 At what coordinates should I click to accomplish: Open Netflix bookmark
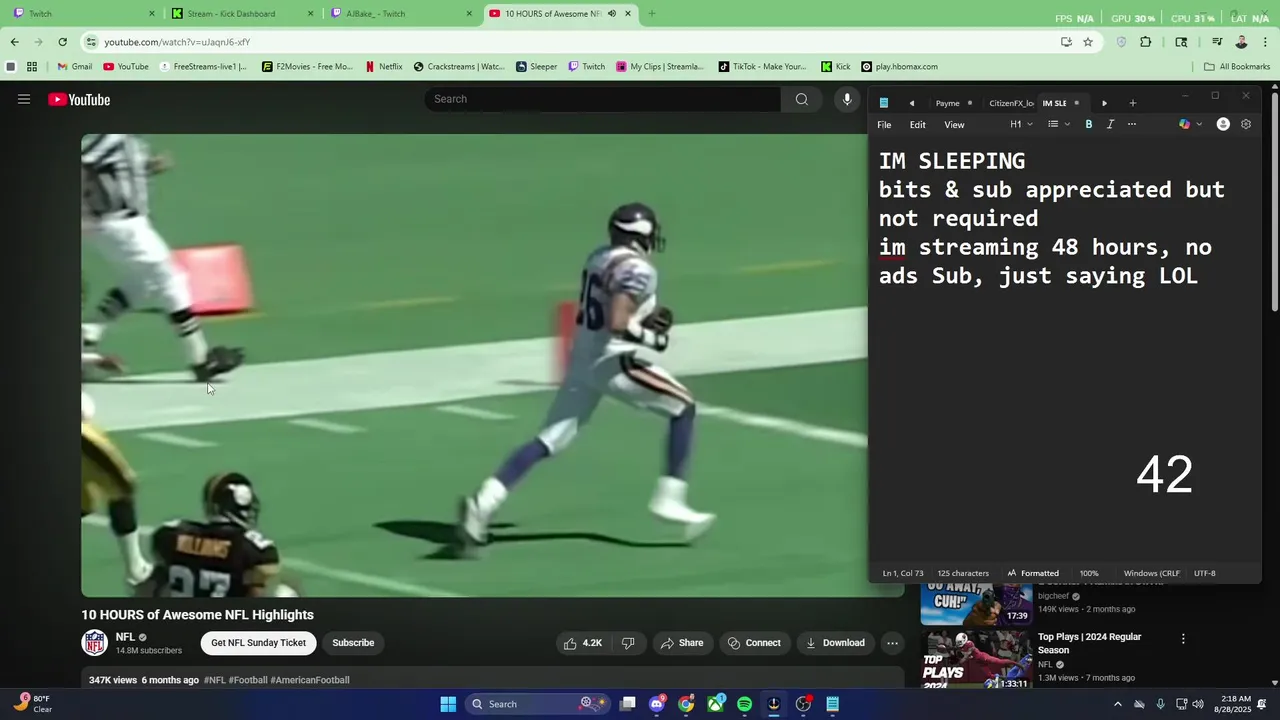tap(384, 67)
